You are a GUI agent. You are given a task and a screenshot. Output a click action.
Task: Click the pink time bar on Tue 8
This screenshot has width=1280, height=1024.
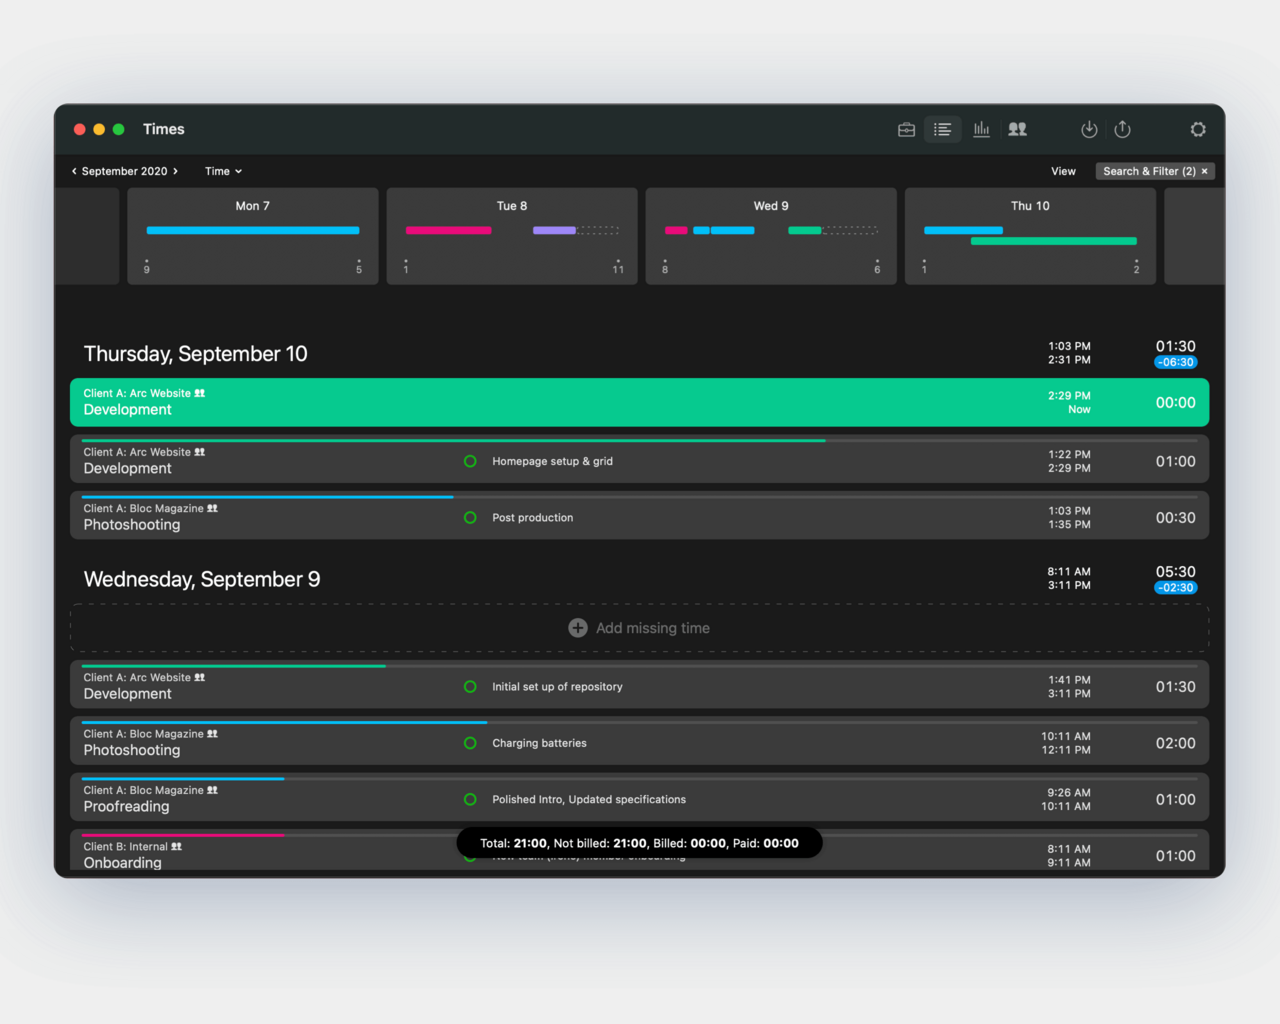(448, 231)
